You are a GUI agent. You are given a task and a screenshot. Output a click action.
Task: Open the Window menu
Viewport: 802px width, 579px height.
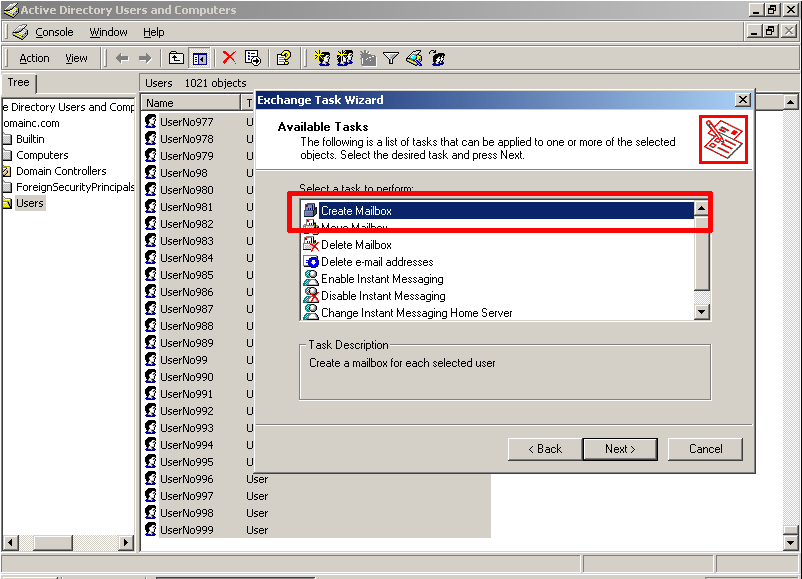[108, 32]
